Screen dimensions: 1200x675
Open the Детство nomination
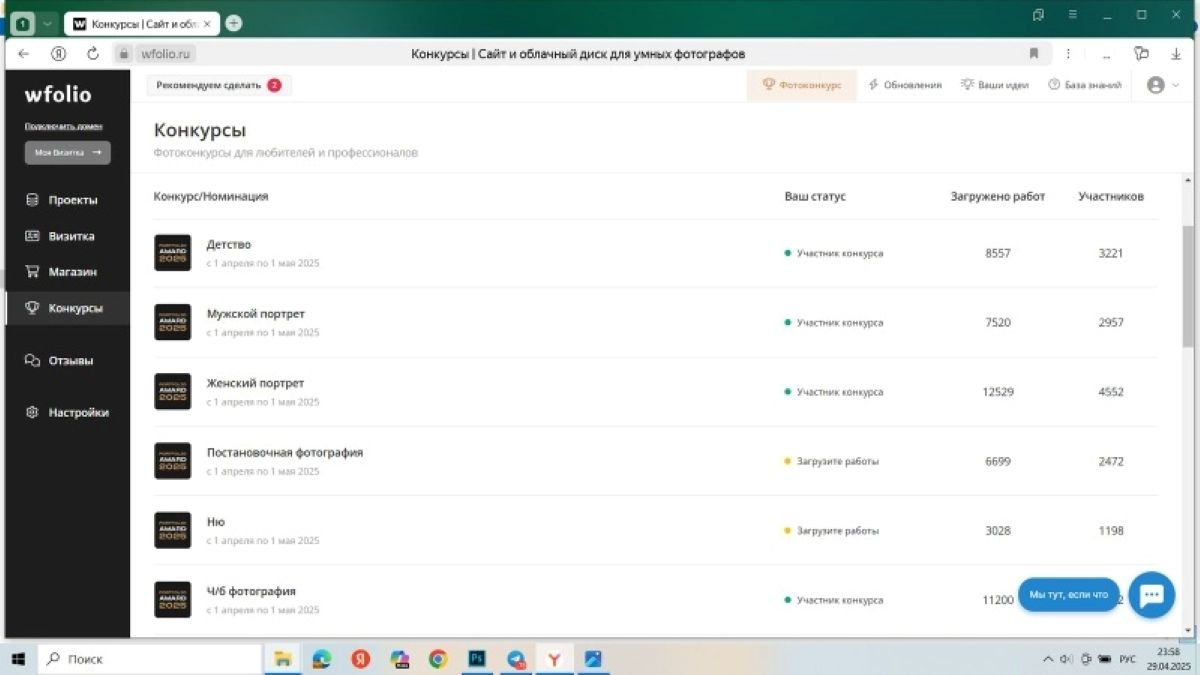(229, 245)
